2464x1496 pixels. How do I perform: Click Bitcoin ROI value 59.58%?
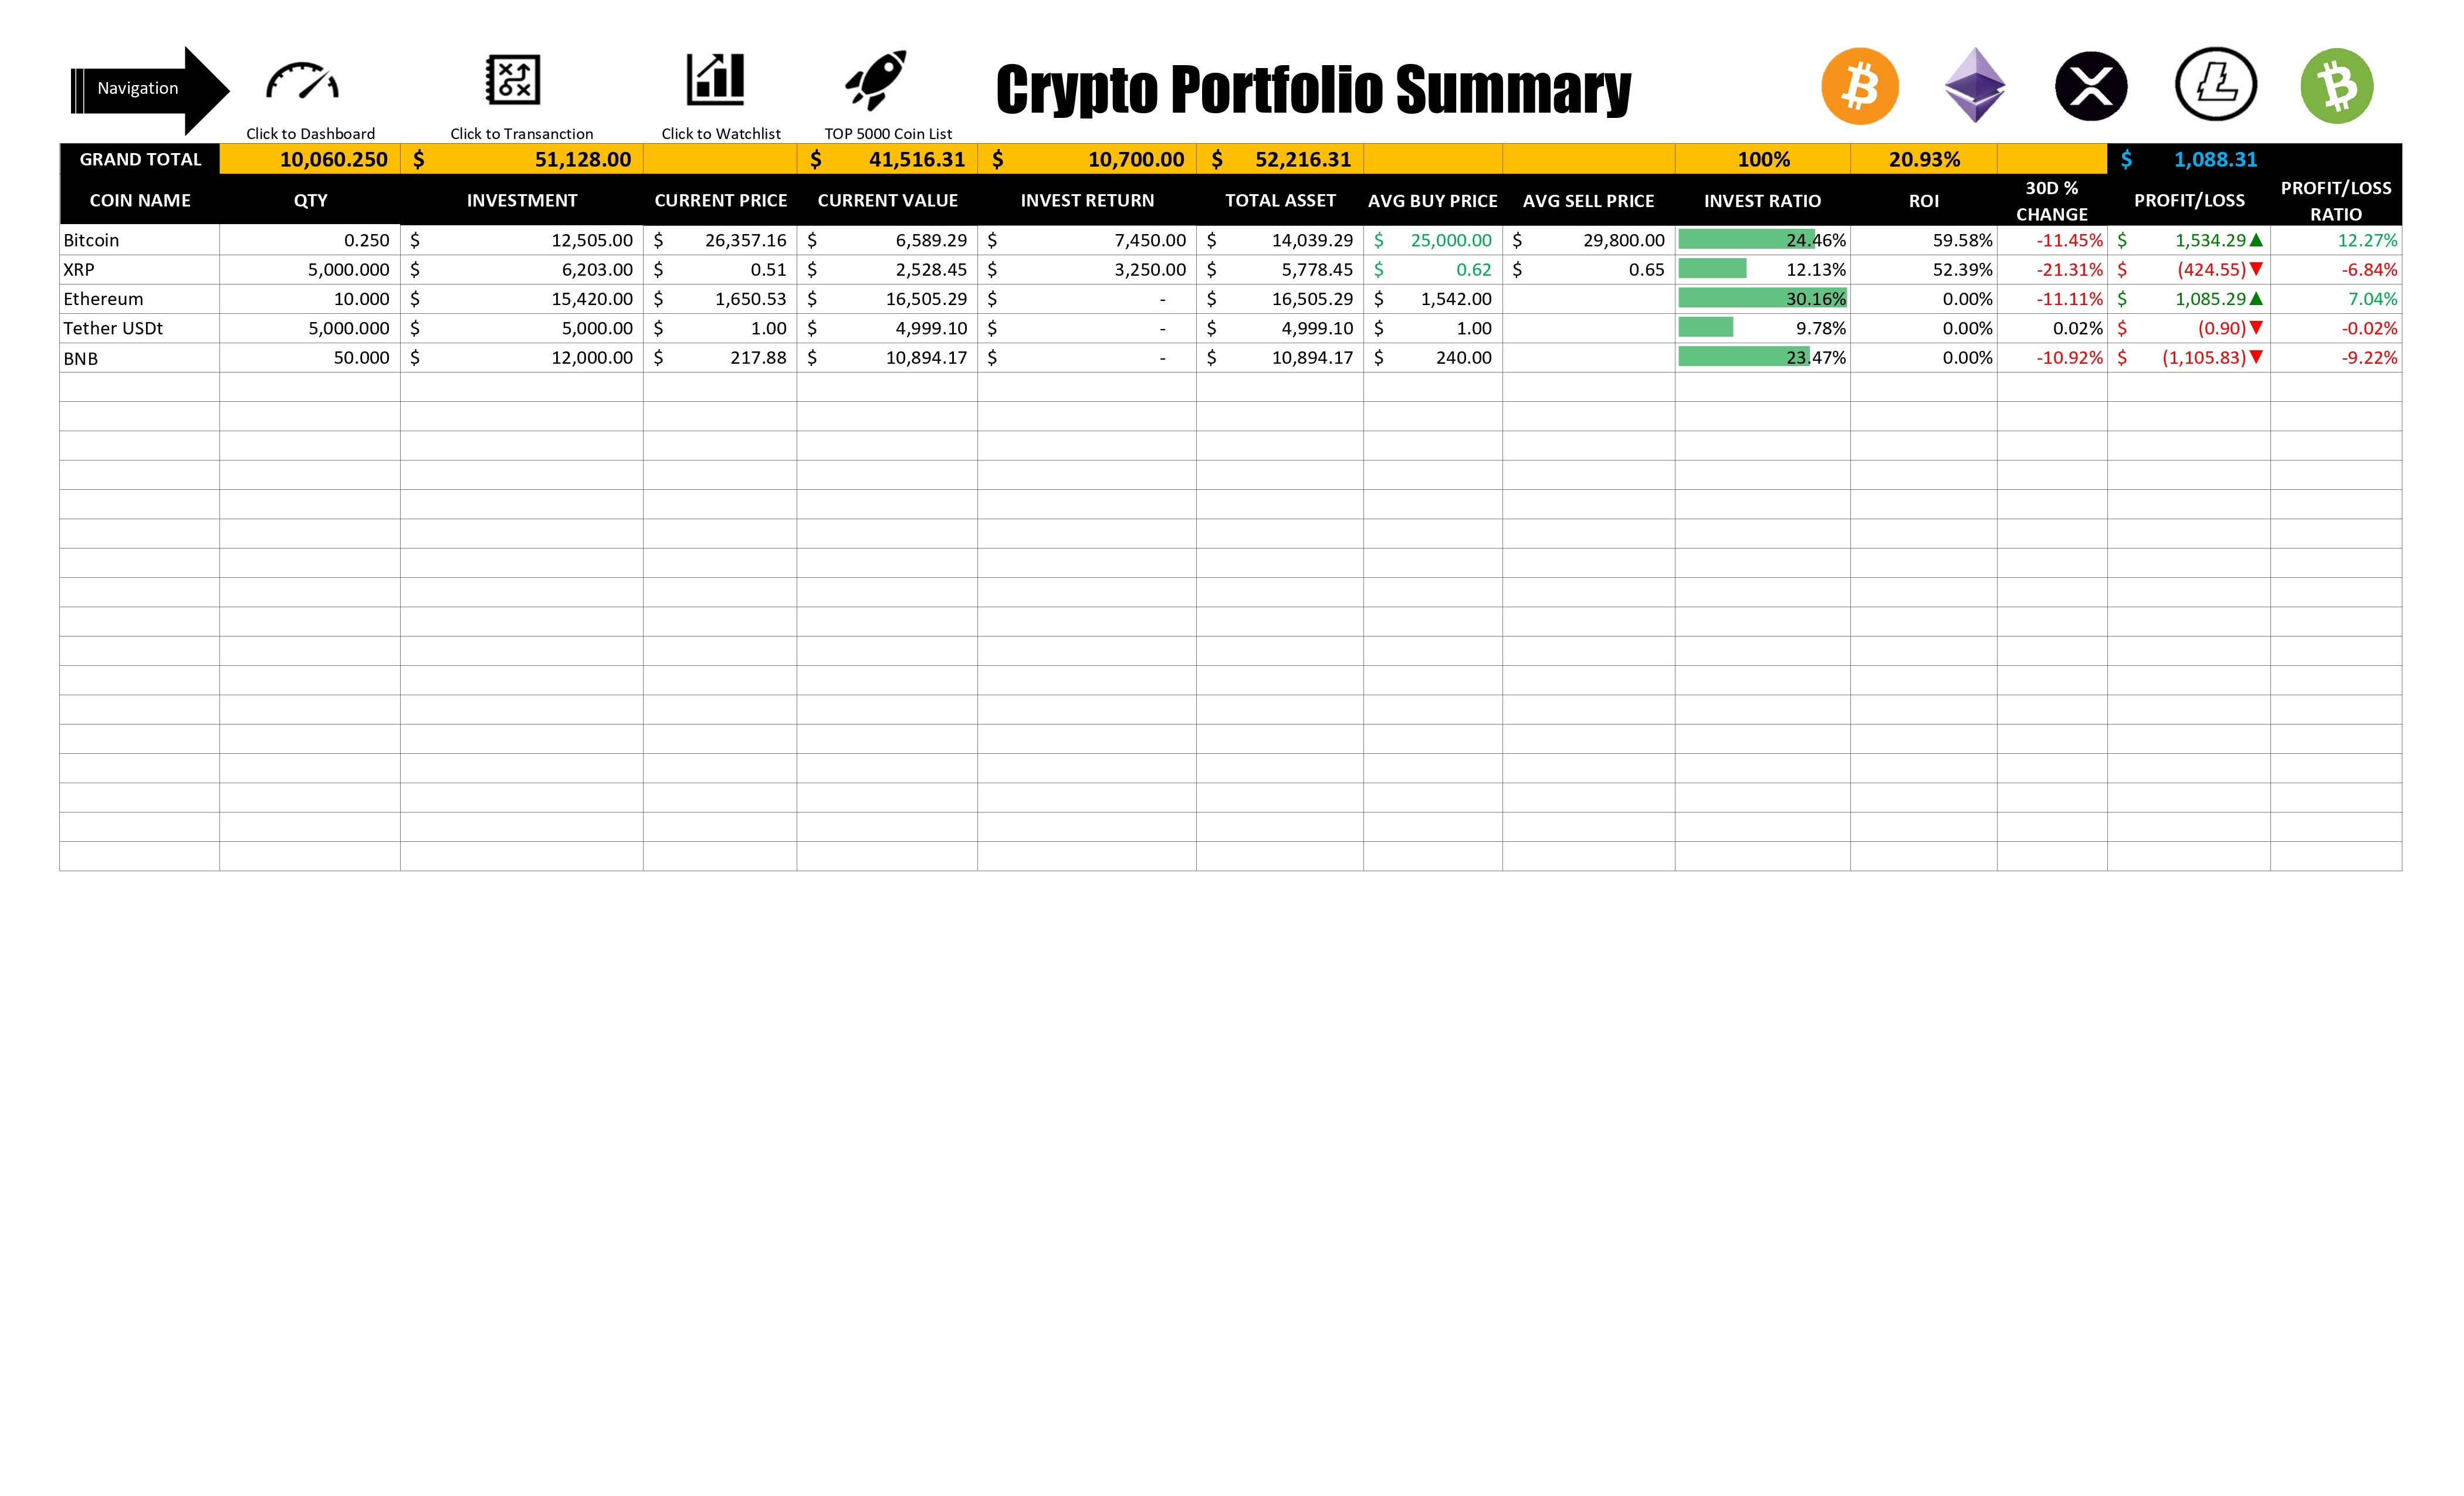1924,240
